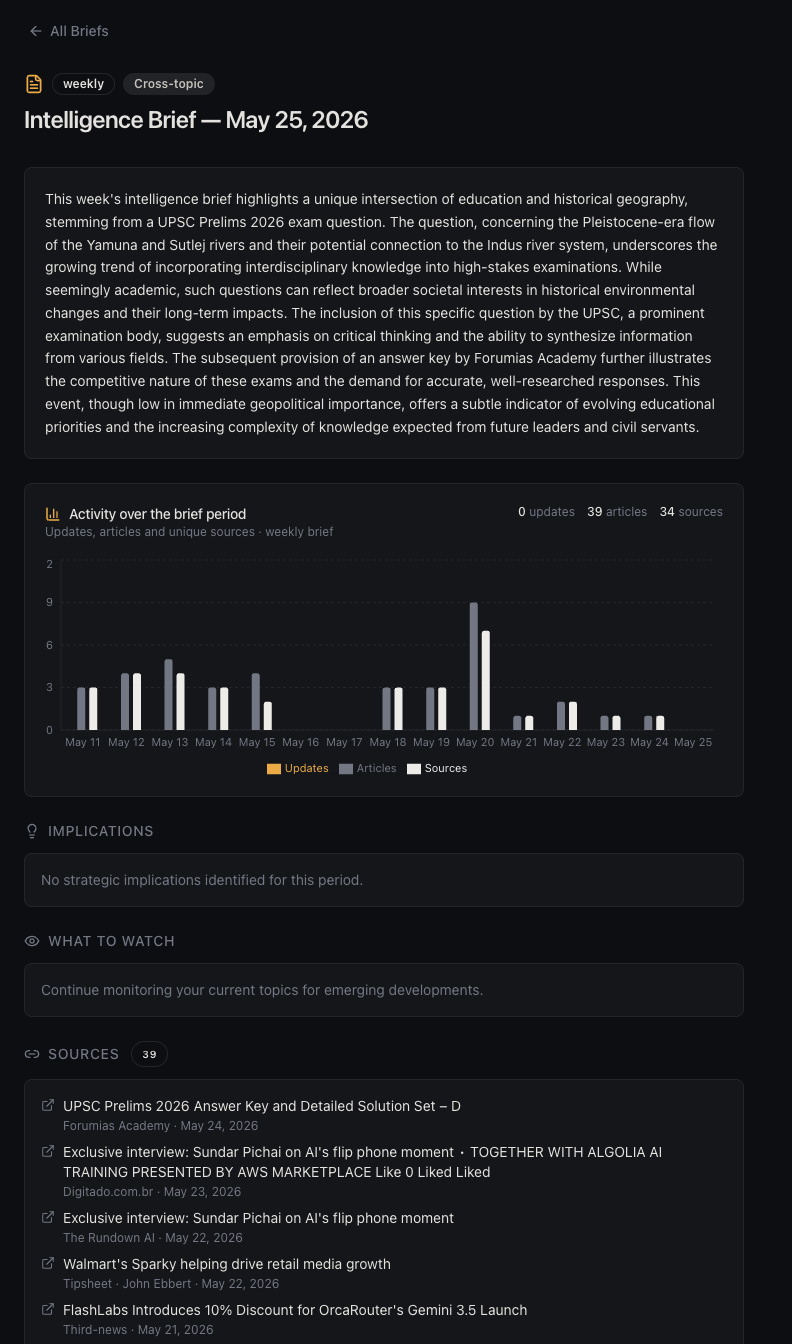
Task: Click the link icon beside Sources heading
Action: [x=32, y=1054]
